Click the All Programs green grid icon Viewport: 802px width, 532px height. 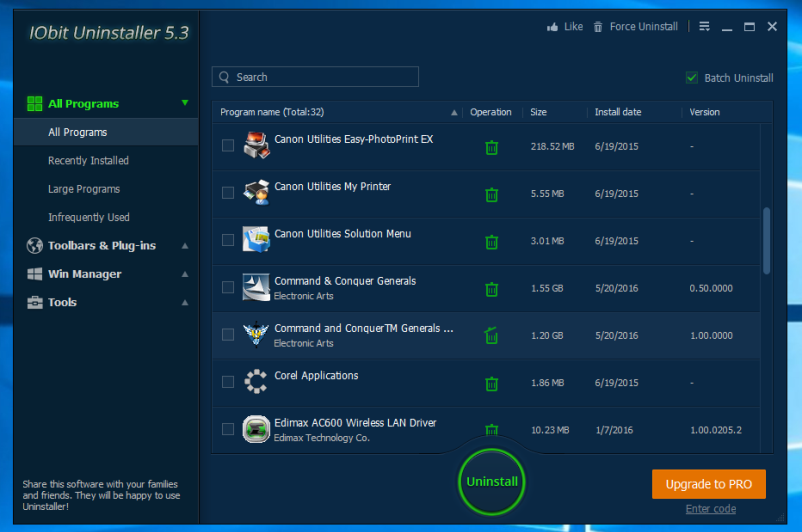(35, 103)
